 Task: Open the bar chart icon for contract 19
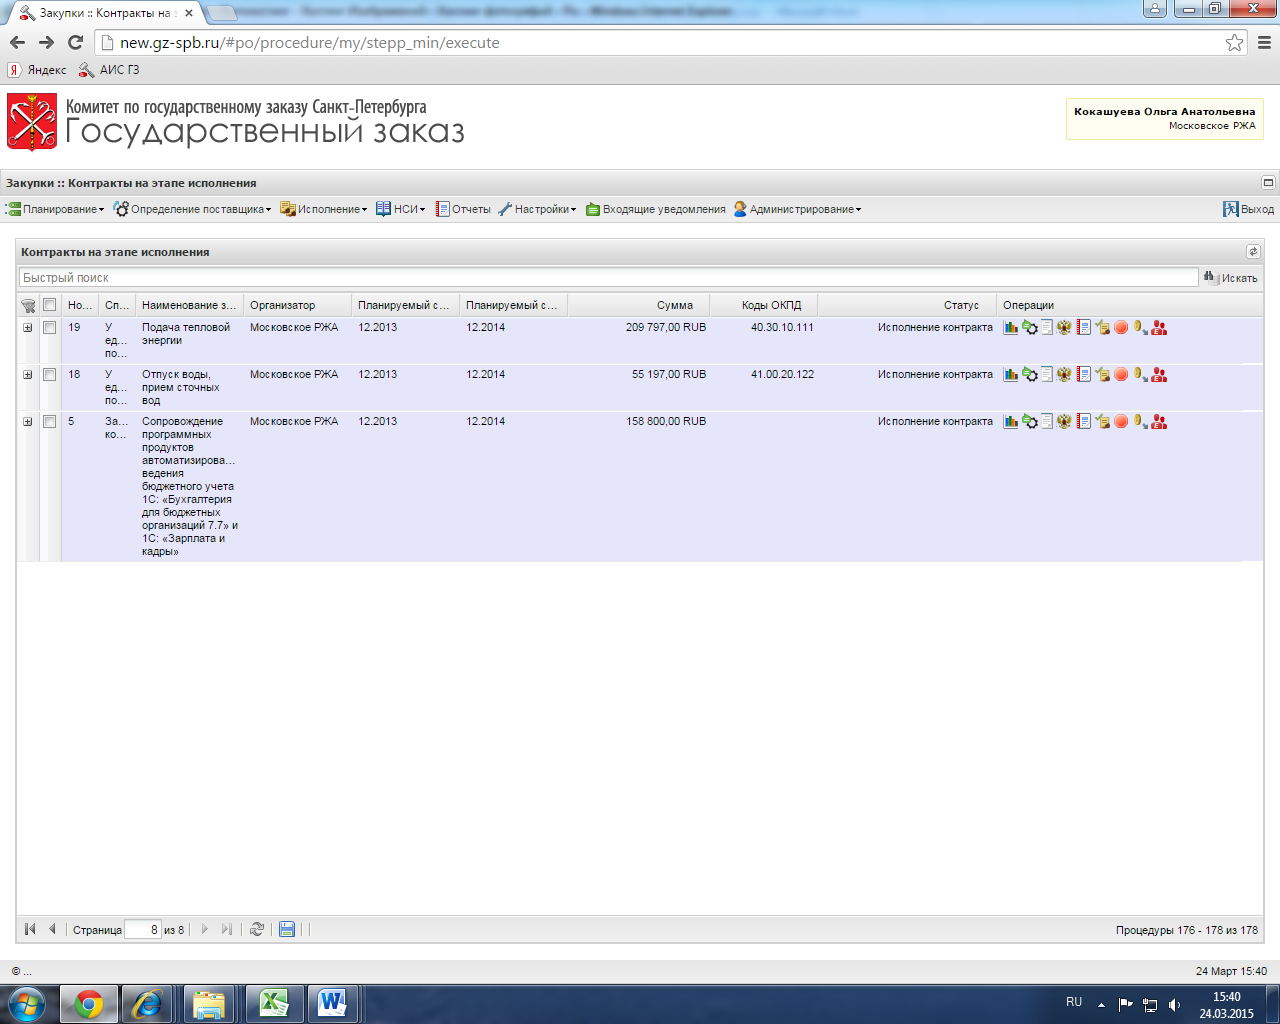1011,327
